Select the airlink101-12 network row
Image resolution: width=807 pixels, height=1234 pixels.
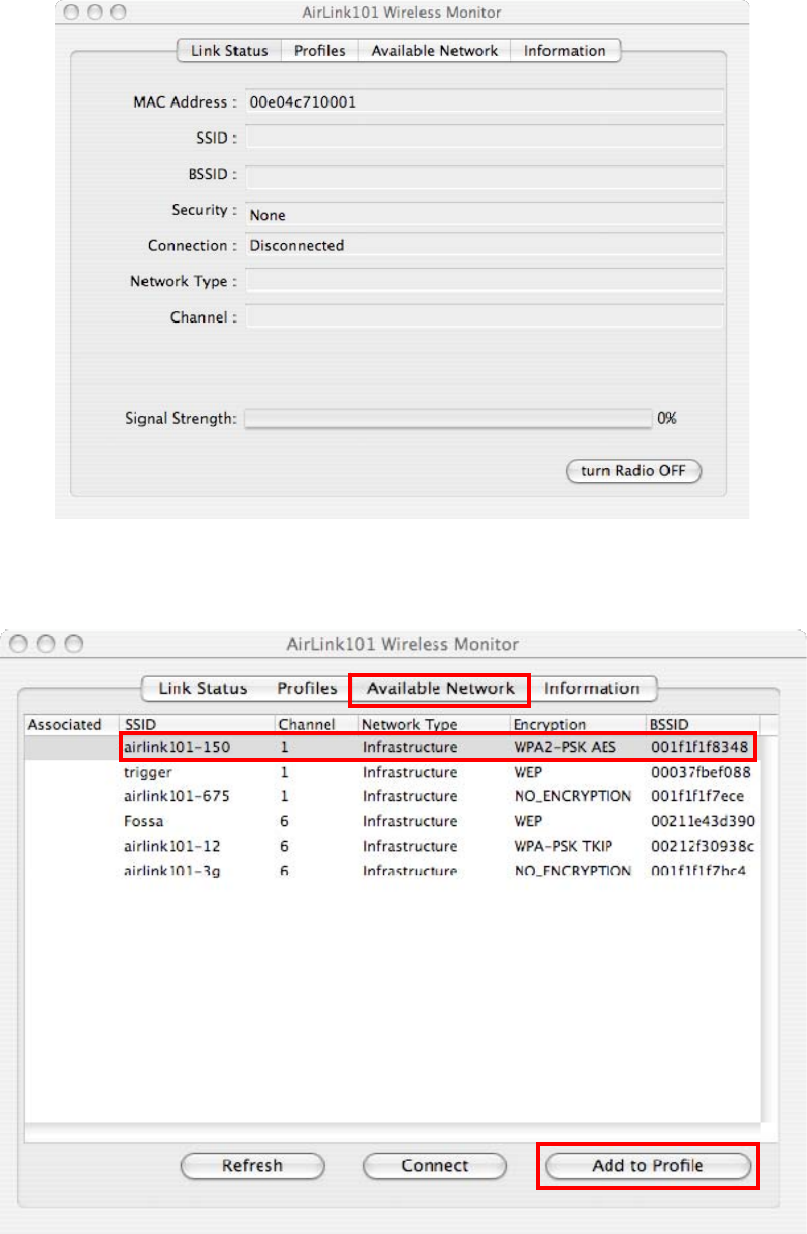[x=392, y=846]
